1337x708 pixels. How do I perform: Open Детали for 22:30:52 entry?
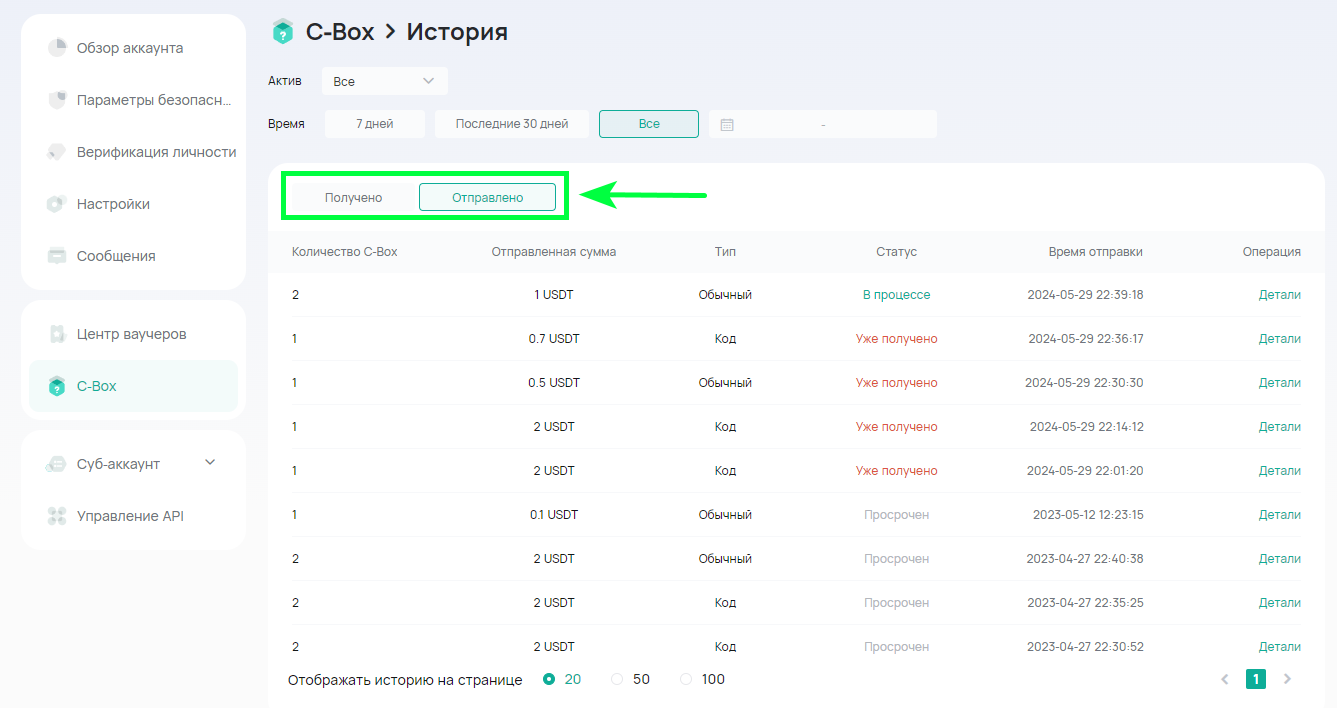click(1279, 647)
